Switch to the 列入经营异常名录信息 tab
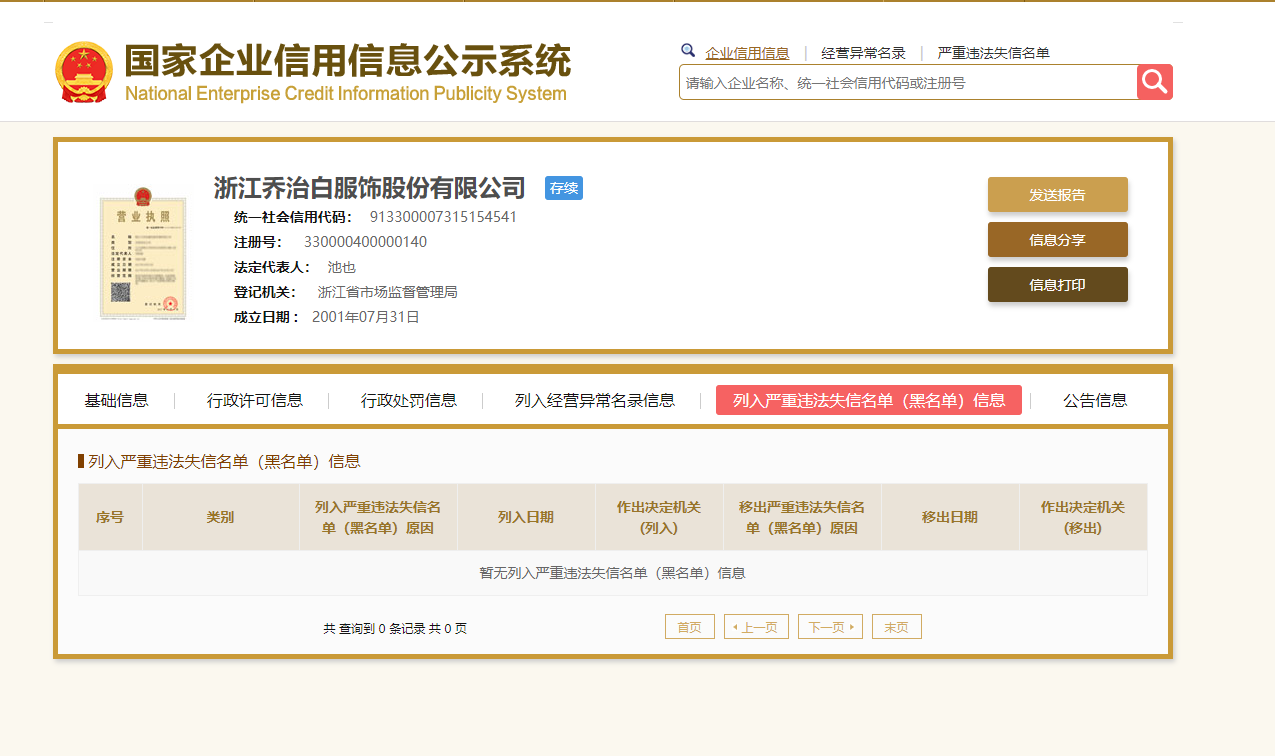Image resolution: width=1275 pixels, height=756 pixels. pyautogui.click(x=595, y=400)
